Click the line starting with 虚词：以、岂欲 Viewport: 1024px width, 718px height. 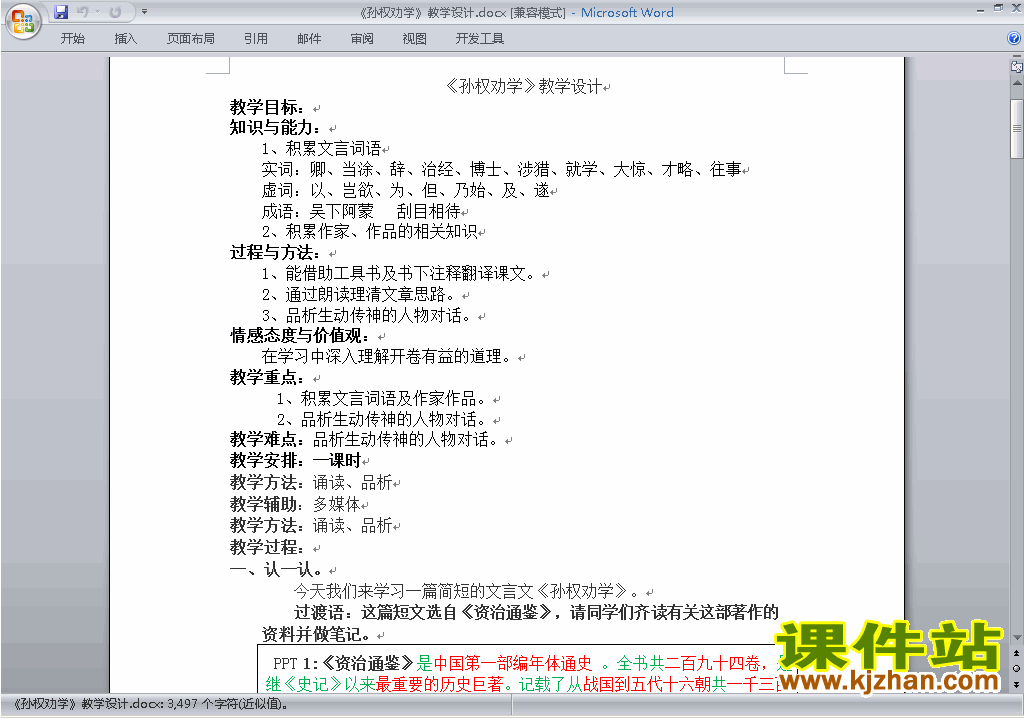click(406, 191)
